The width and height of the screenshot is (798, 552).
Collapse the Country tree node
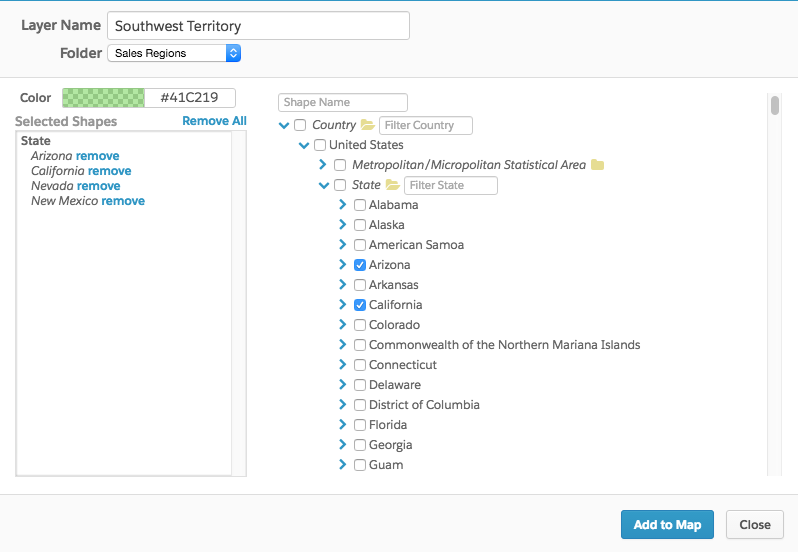point(284,125)
